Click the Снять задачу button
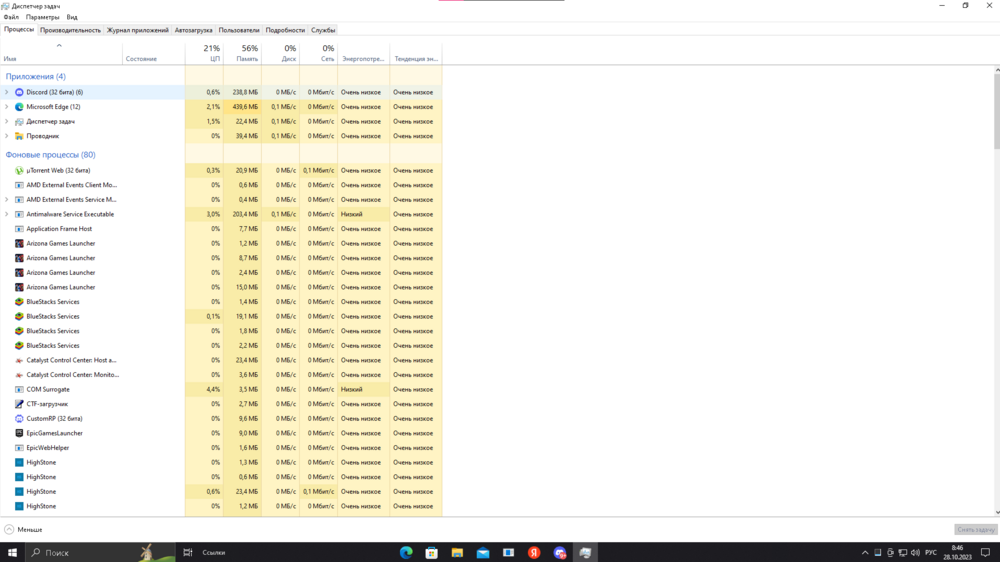The height and width of the screenshot is (562, 1000). click(x=976, y=529)
